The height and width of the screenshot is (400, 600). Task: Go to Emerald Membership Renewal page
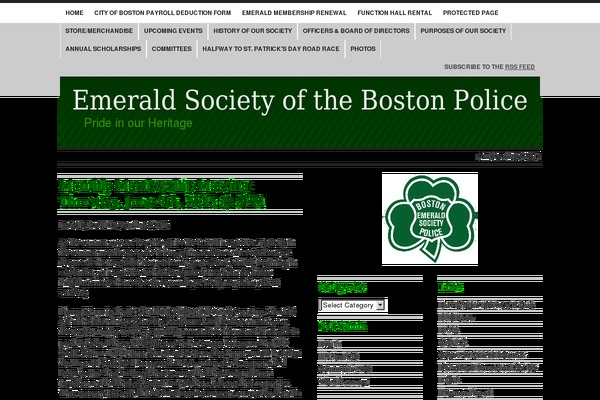pyautogui.click(x=294, y=13)
